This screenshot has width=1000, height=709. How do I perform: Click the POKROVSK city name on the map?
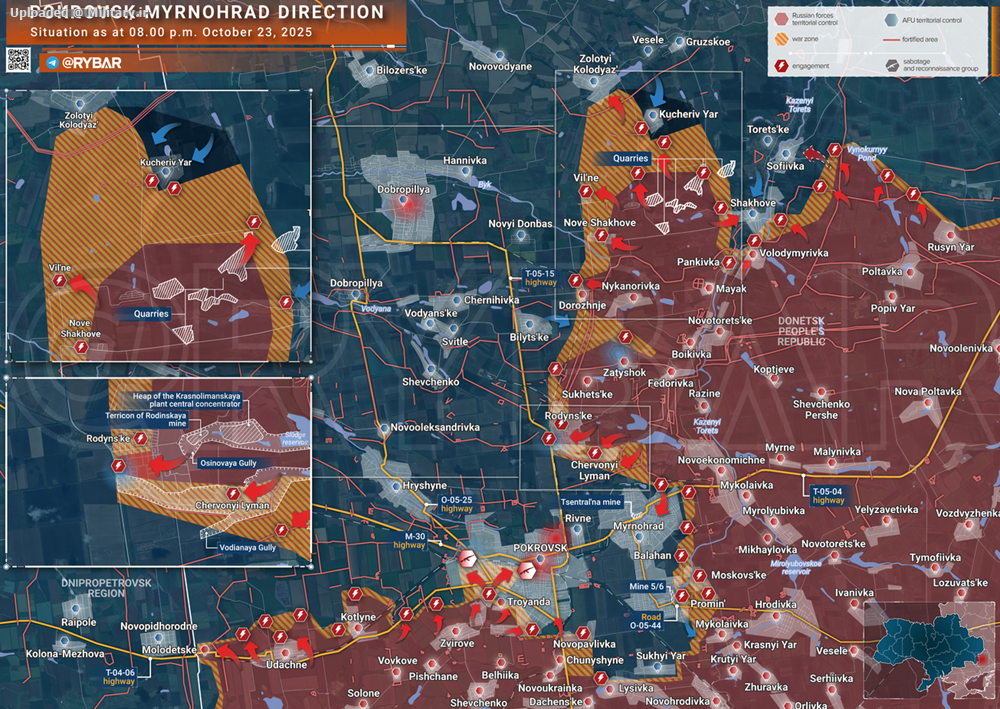539,549
